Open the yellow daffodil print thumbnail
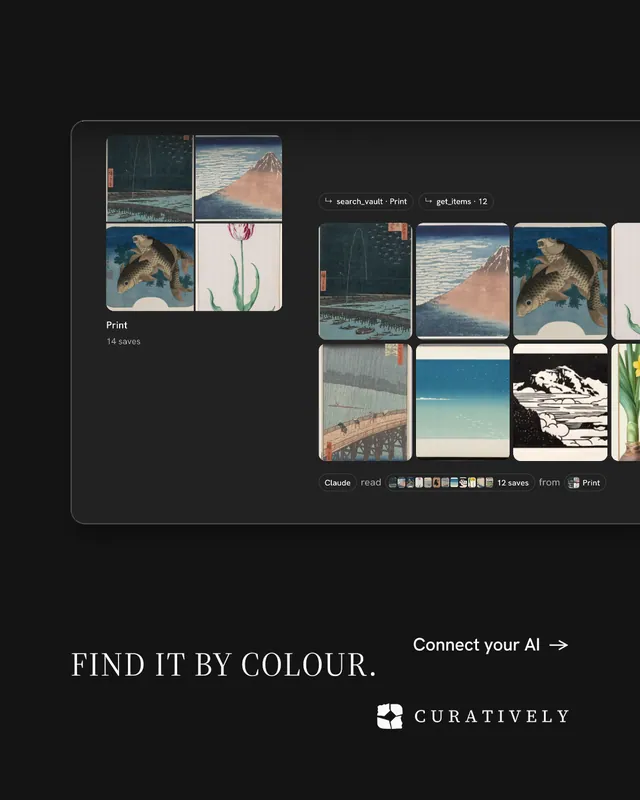Image resolution: width=640 pixels, height=800 pixels. coord(626,402)
